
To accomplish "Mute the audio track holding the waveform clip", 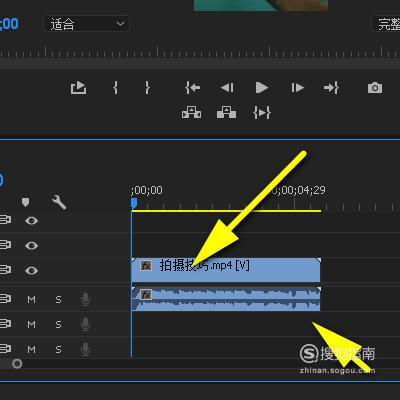I will coord(31,299).
